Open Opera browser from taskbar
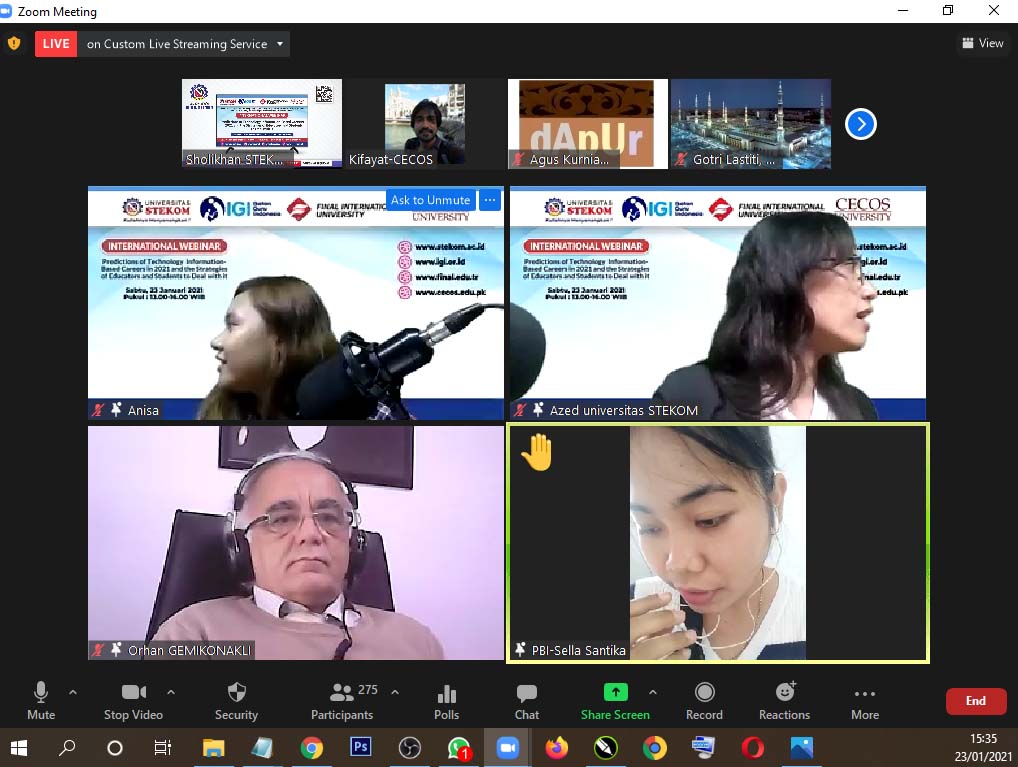 click(x=752, y=748)
